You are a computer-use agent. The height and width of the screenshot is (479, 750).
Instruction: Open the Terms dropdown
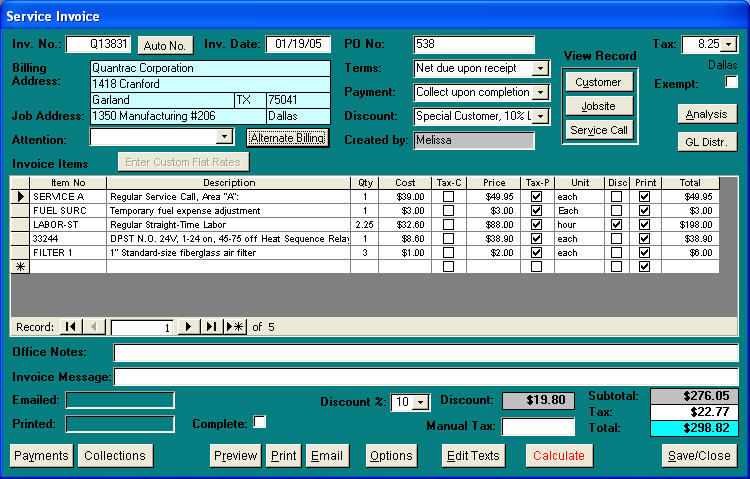[540, 69]
